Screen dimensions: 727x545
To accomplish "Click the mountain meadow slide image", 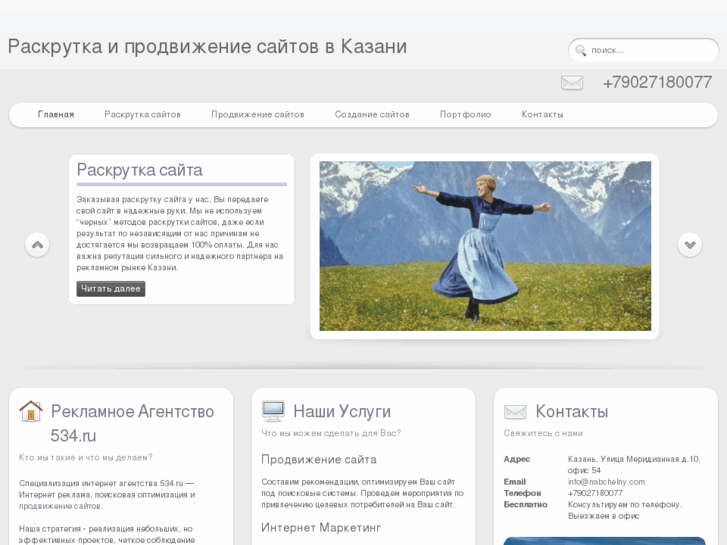I will click(x=485, y=246).
